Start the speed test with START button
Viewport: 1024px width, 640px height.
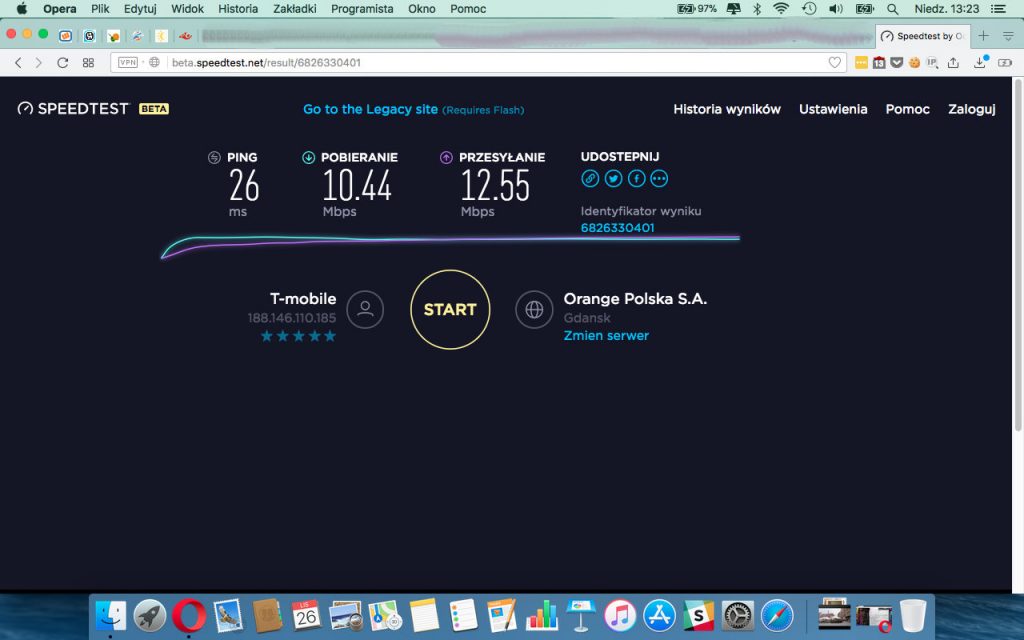pos(450,310)
